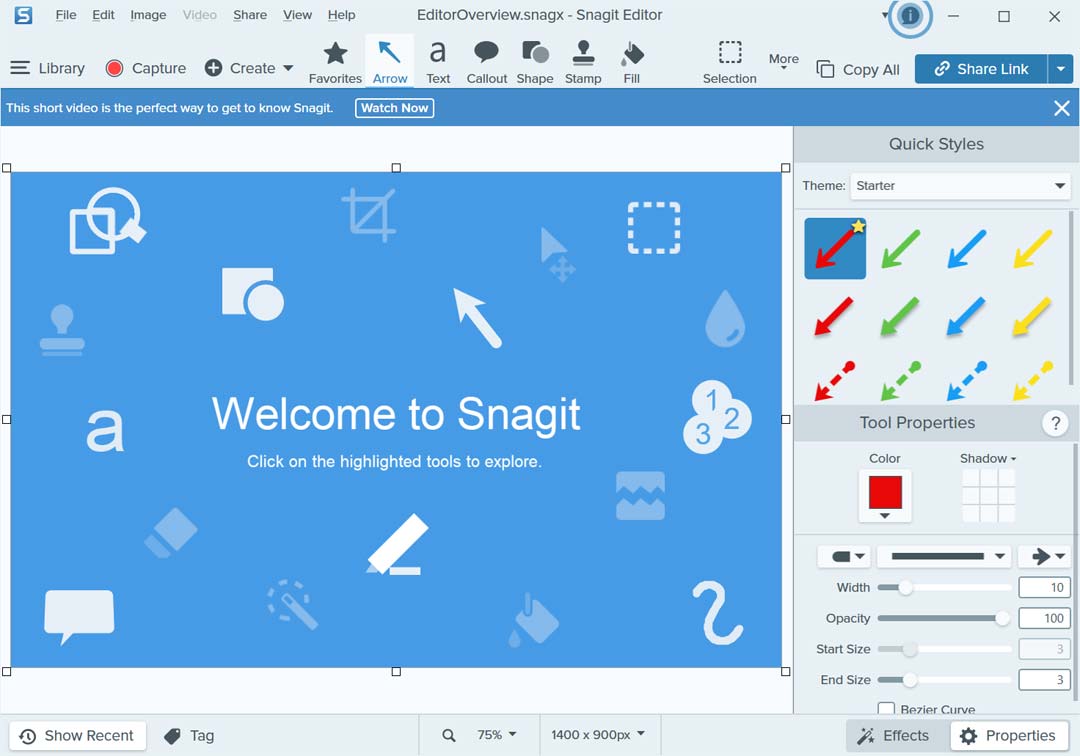Select the Fill bucket tool
Screen dimensions: 1080x756
(632, 62)
